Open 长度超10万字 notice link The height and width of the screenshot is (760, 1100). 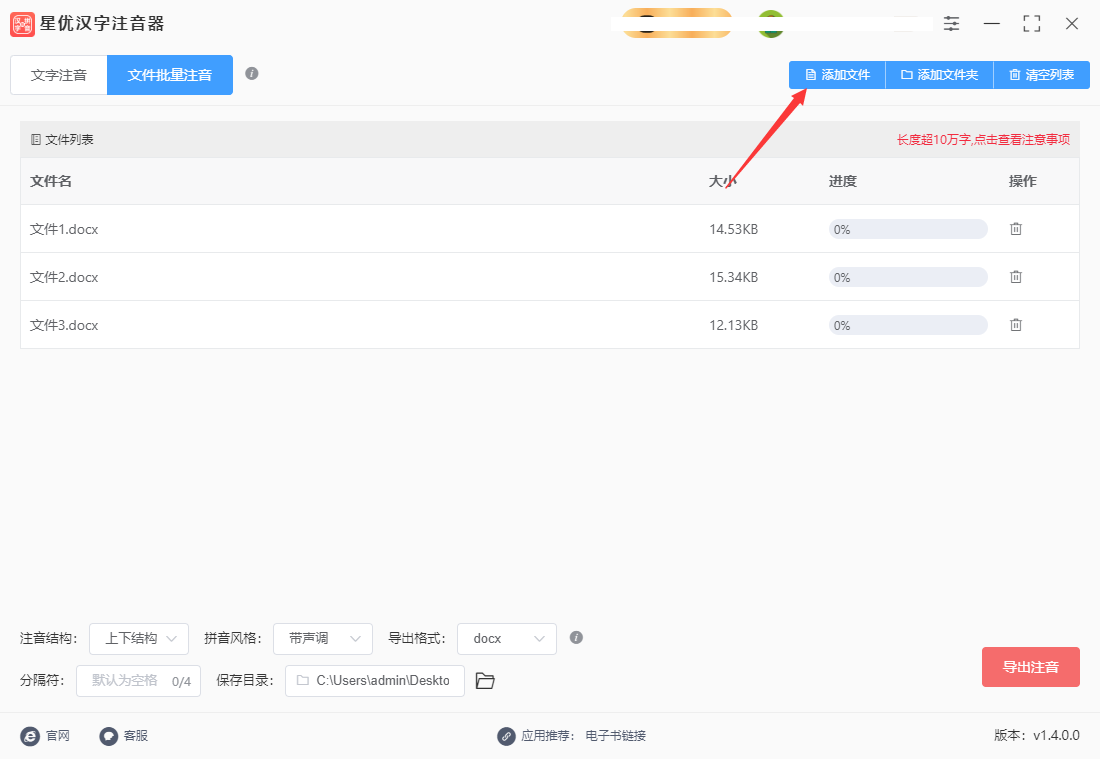(x=984, y=140)
